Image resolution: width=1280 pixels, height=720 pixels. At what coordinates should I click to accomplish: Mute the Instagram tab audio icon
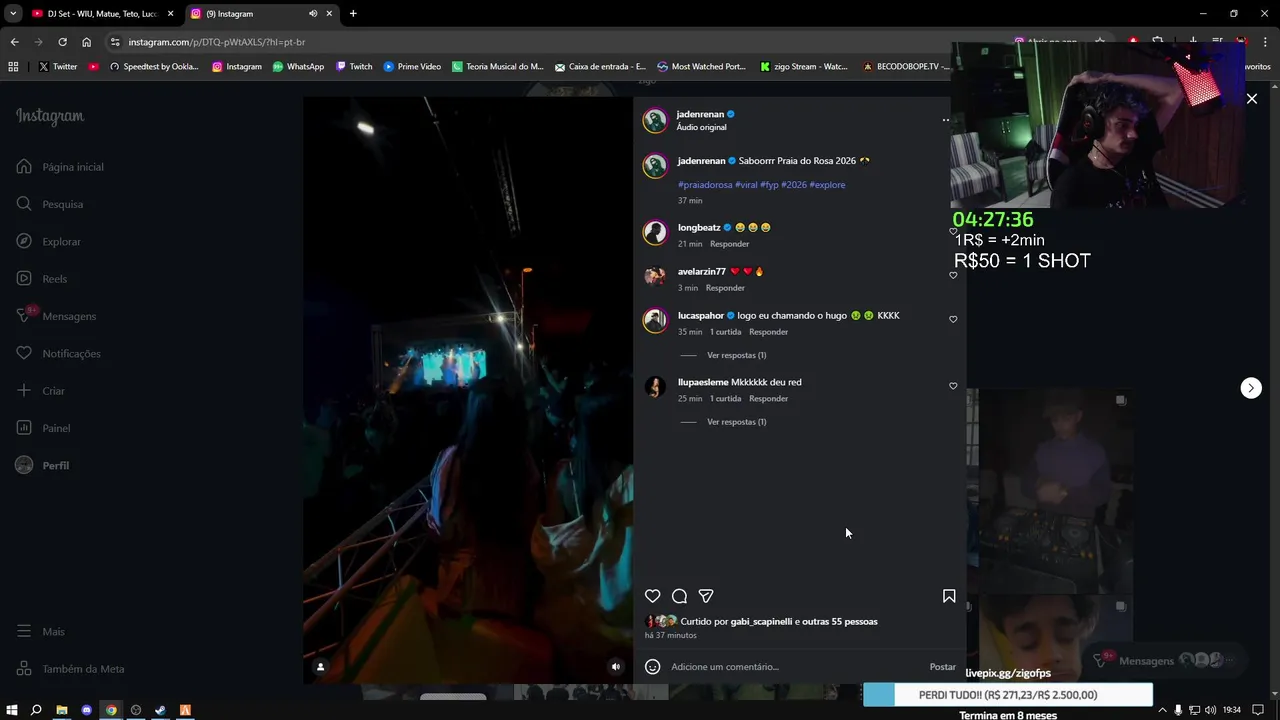coord(313,14)
